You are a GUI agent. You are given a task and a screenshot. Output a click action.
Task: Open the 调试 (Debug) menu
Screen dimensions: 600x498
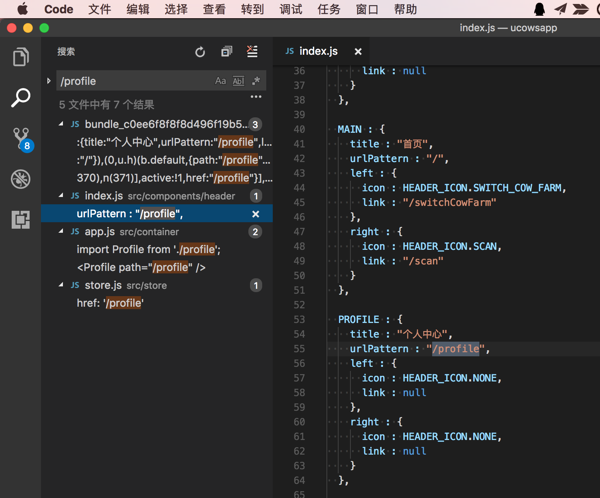pyautogui.click(x=291, y=9)
